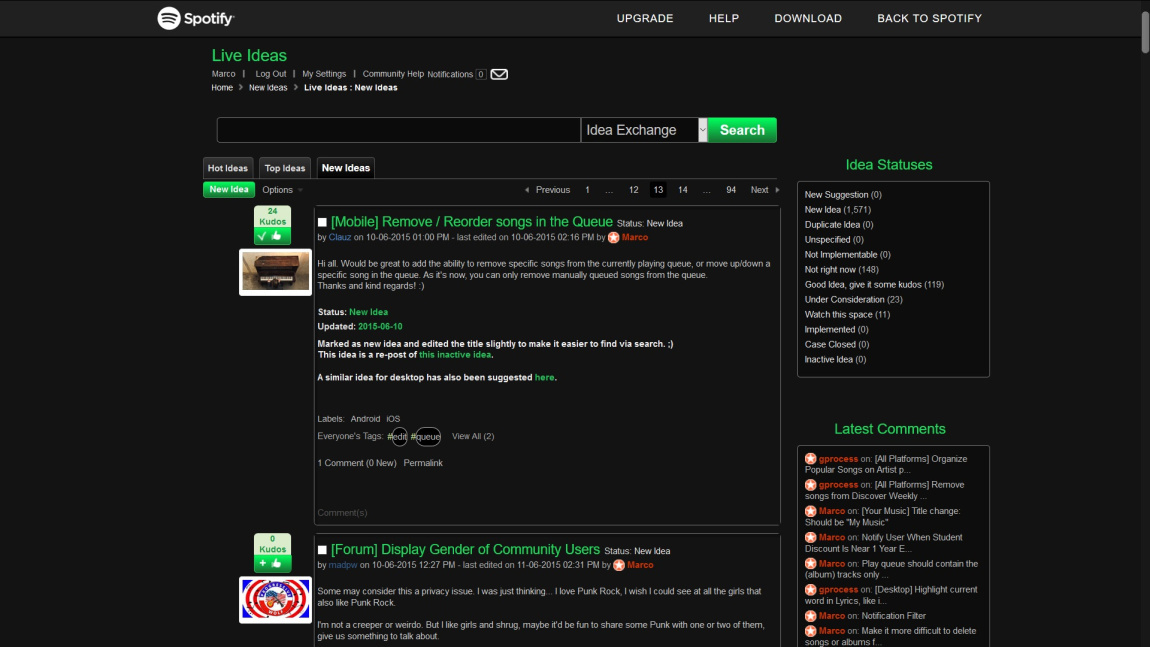Click New Ideas breadcrumb link
Image resolution: width=1150 pixels, height=647 pixels.
coord(268,87)
